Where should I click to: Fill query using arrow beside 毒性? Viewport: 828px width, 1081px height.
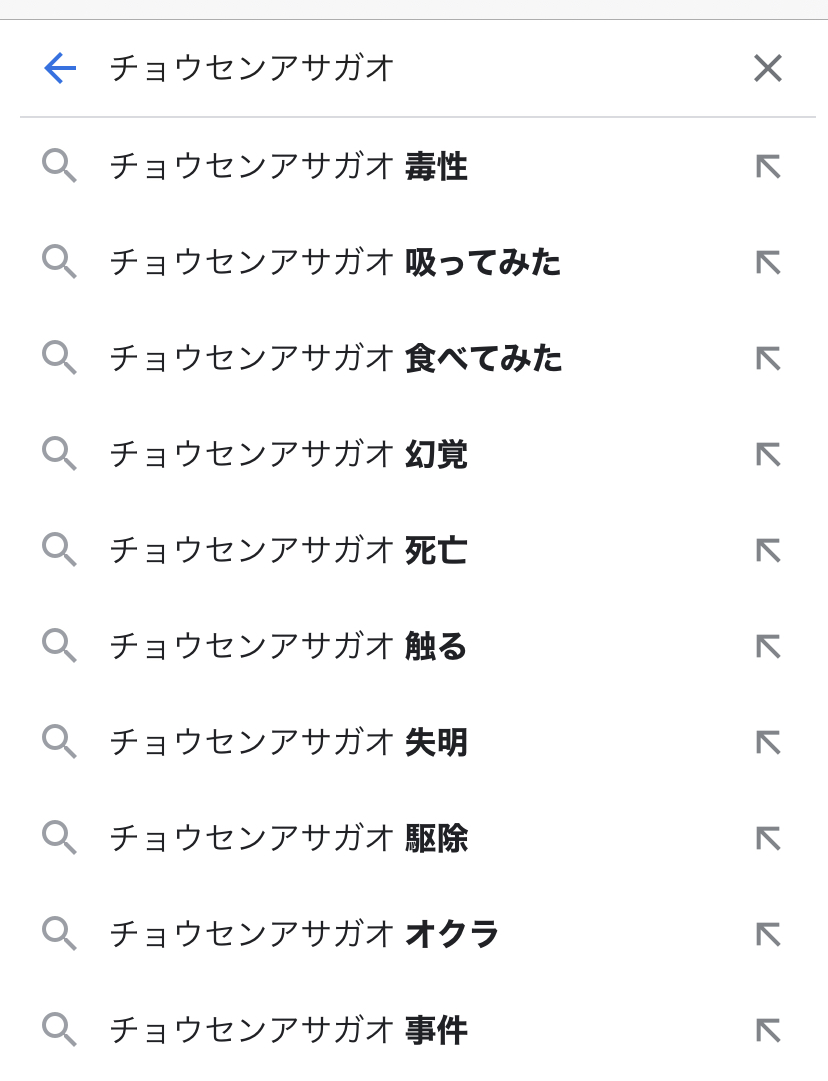click(767, 166)
